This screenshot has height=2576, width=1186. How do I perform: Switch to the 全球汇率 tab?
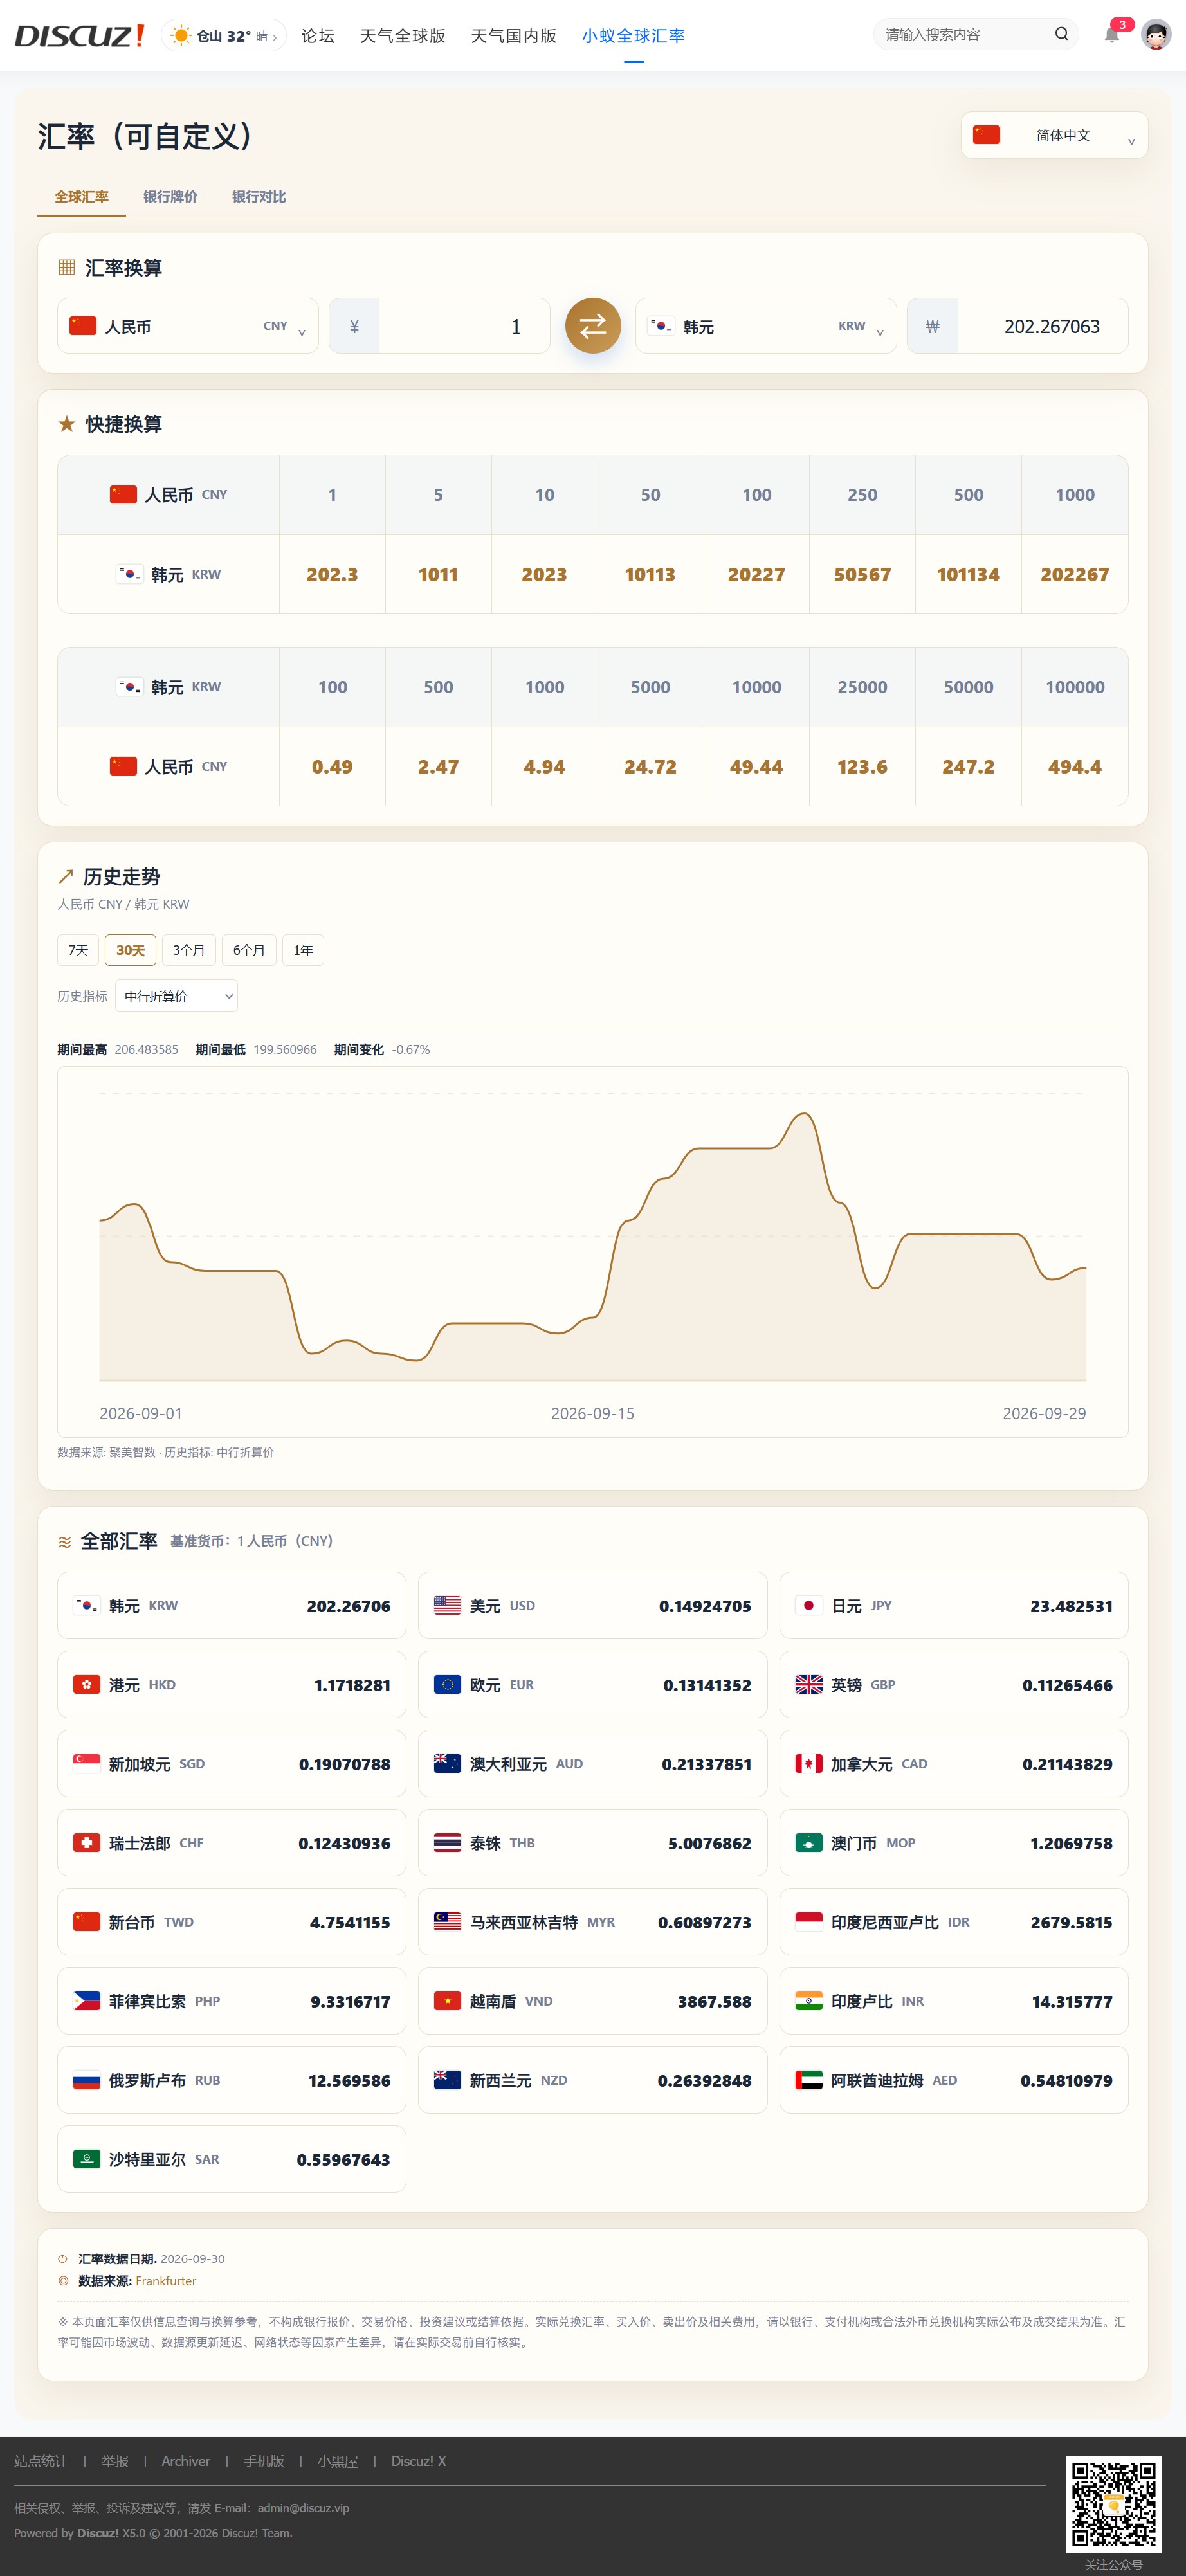(82, 197)
